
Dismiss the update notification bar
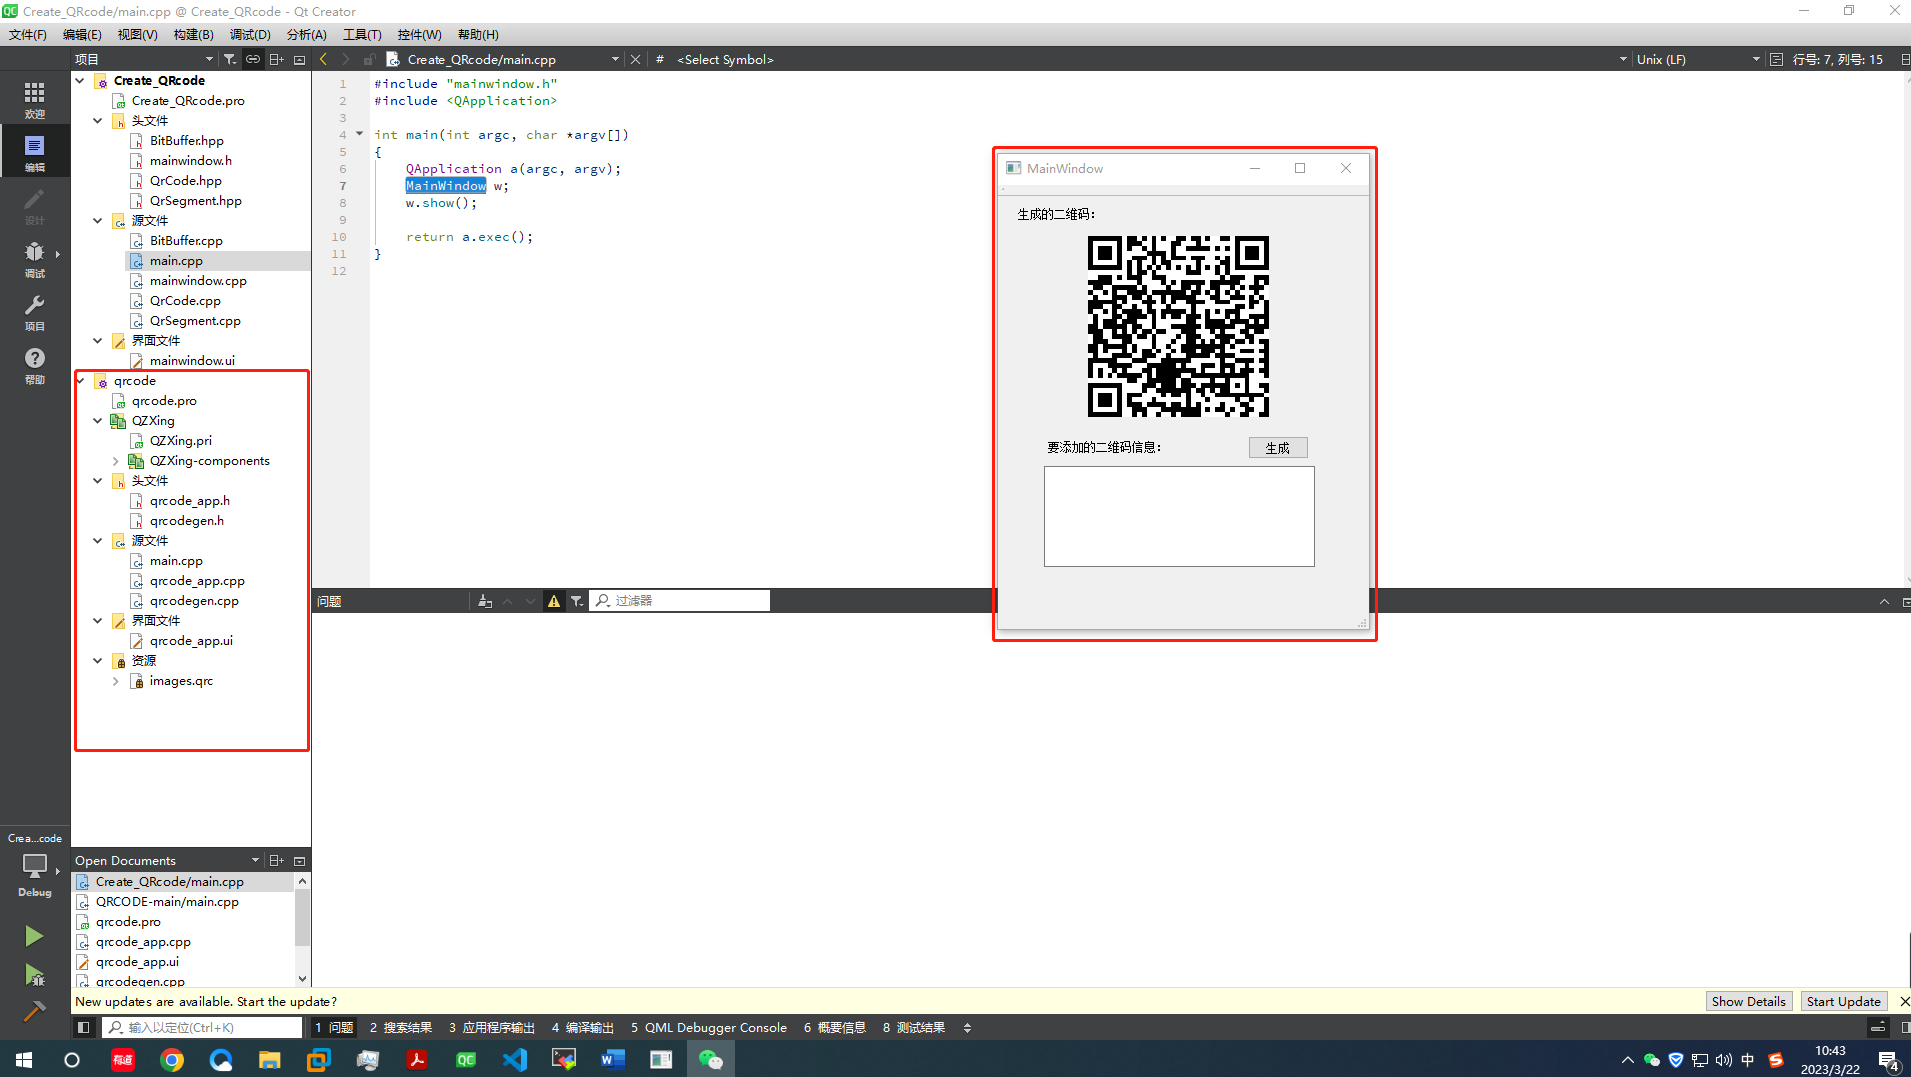[x=1903, y=1001]
